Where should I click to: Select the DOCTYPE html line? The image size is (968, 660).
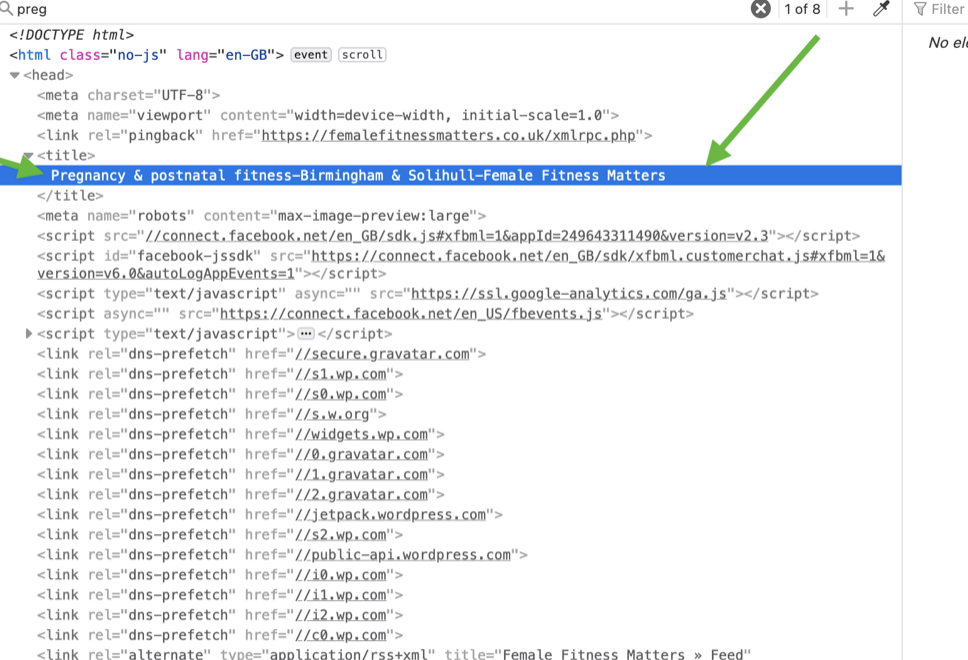click(x=72, y=35)
